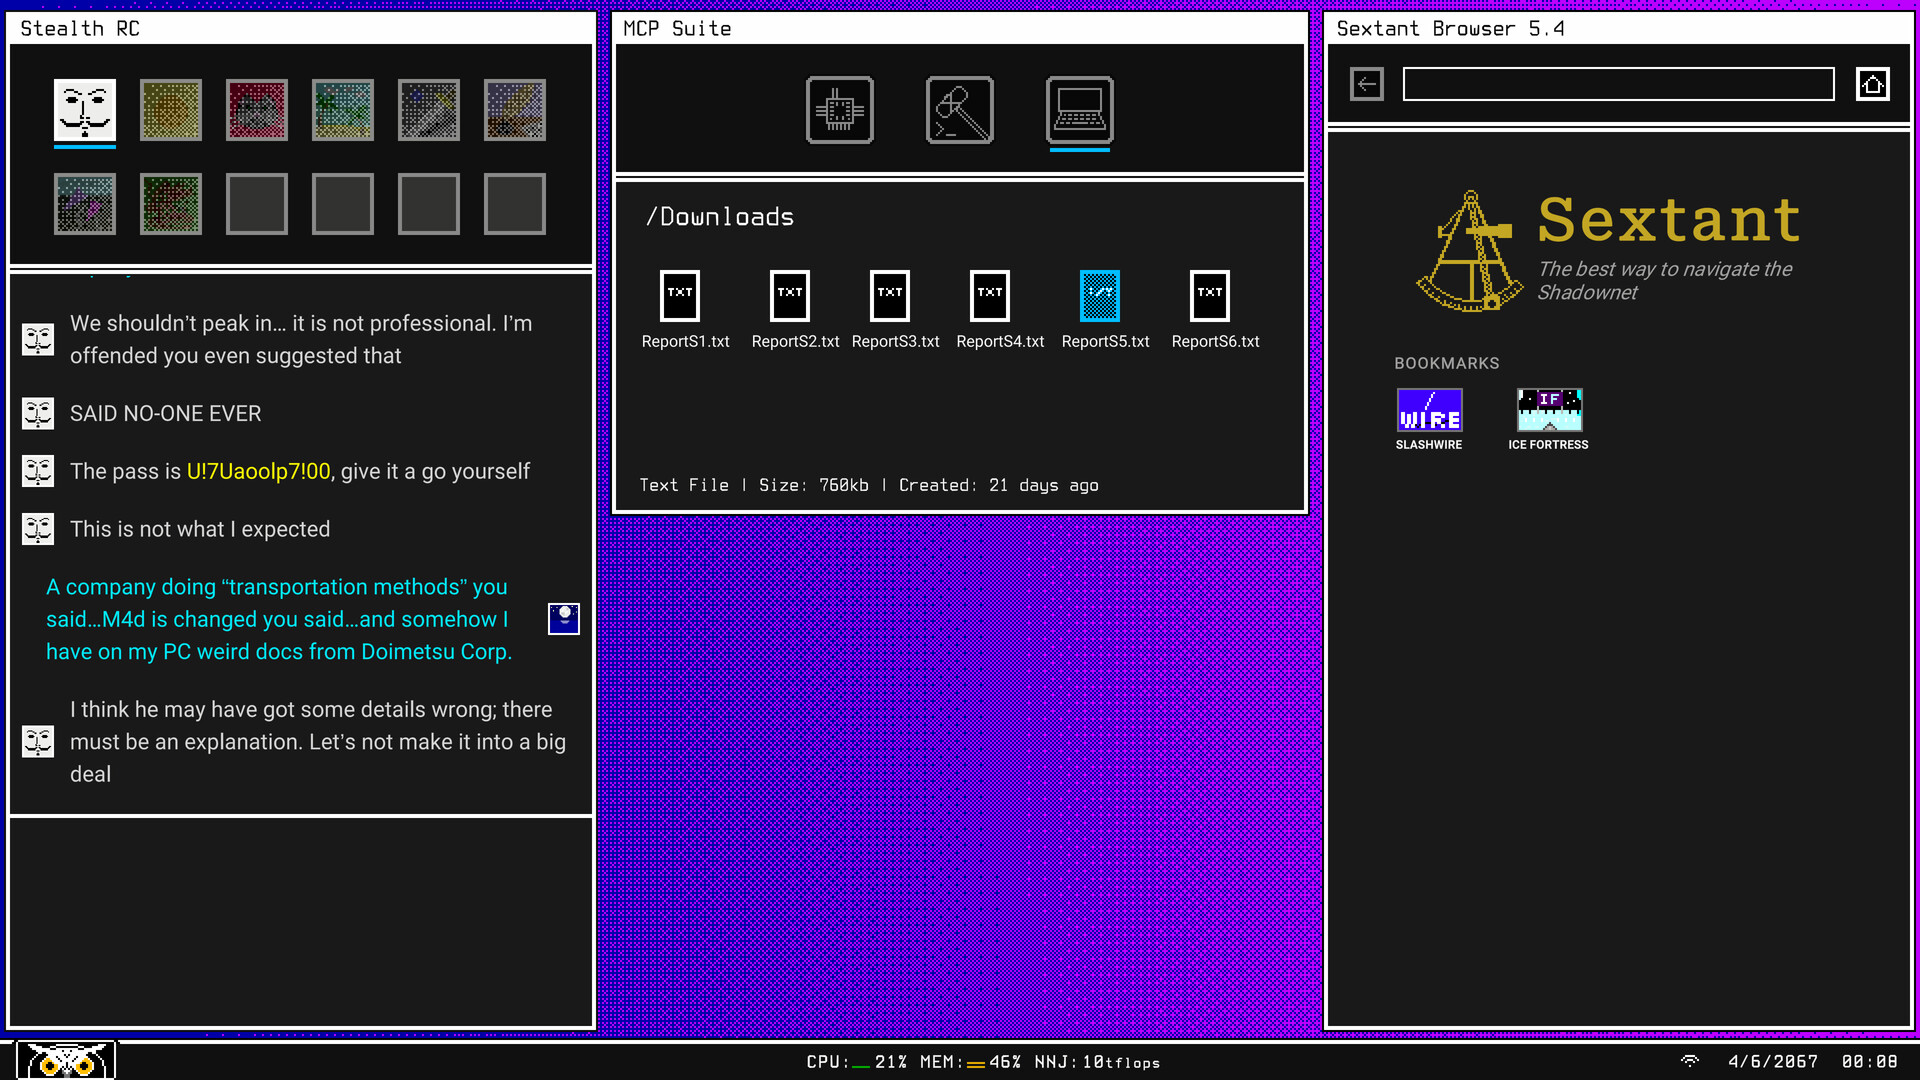
Task: Switch to the laptop file browser in MCP Suite
Action: [1079, 110]
